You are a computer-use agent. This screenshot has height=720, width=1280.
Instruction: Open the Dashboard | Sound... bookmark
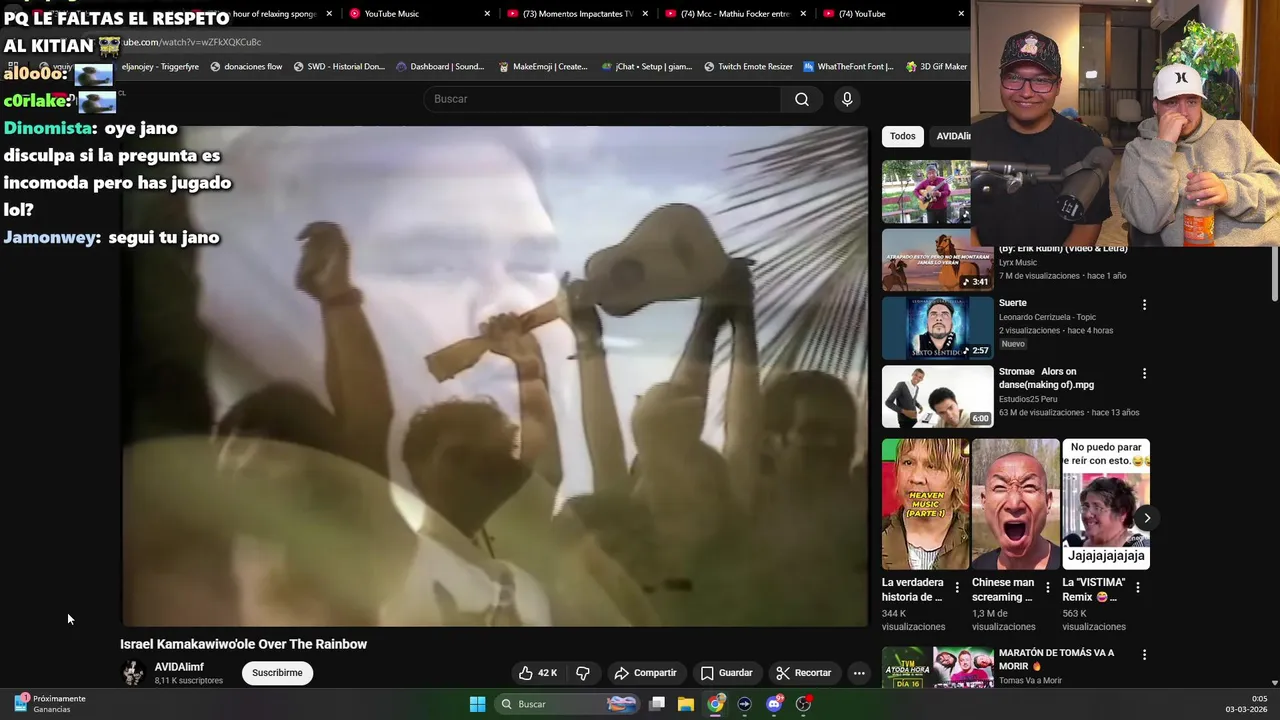click(x=440, y=67)
